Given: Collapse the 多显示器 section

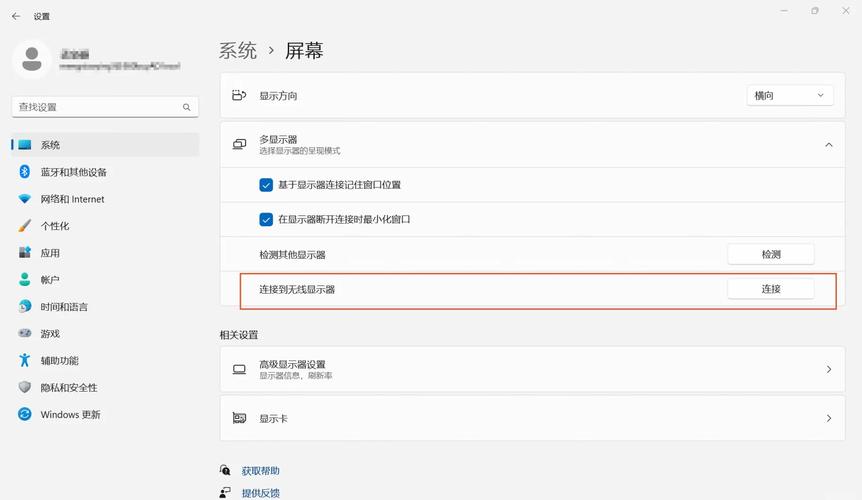Looking at the screenshot, I should [x=828, y=145].
